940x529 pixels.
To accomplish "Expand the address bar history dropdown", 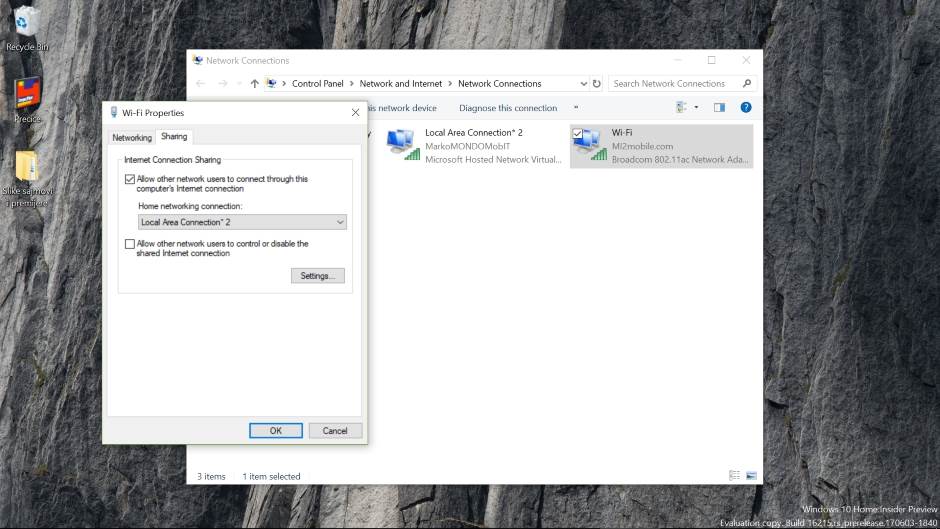I will tap(583, 84).
